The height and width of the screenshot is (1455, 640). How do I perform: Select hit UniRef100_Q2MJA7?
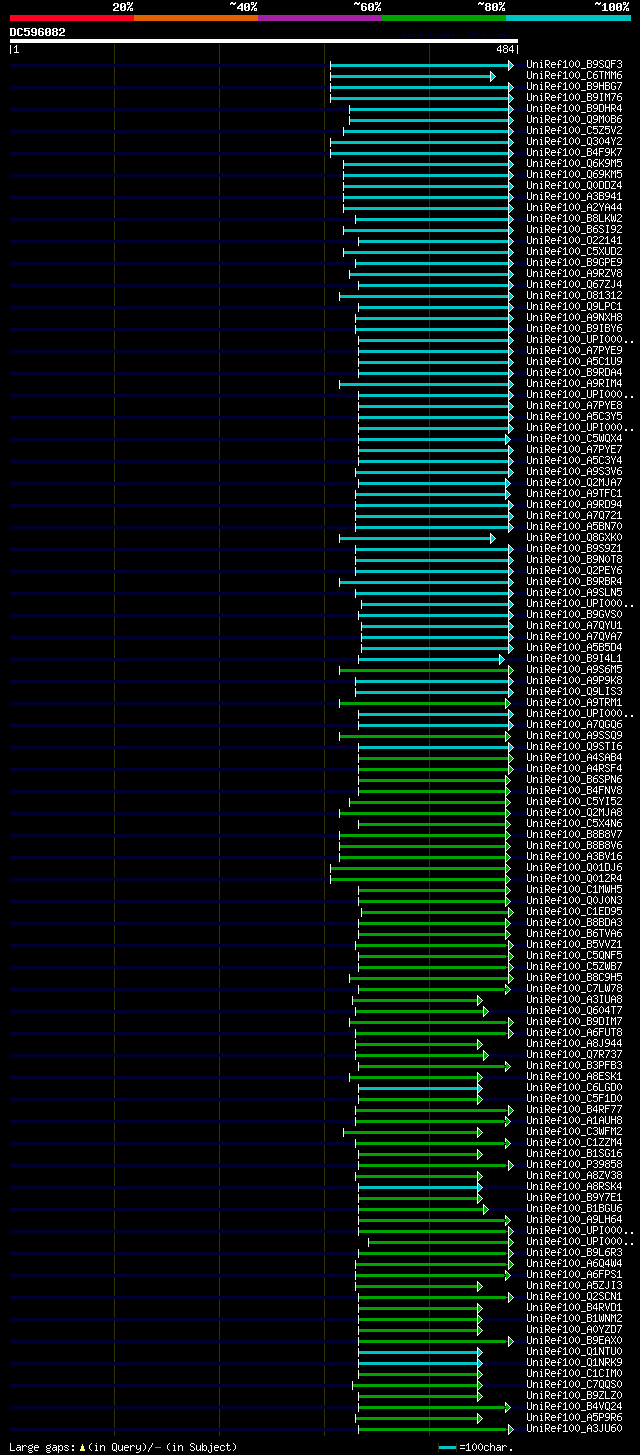[574, 483]
